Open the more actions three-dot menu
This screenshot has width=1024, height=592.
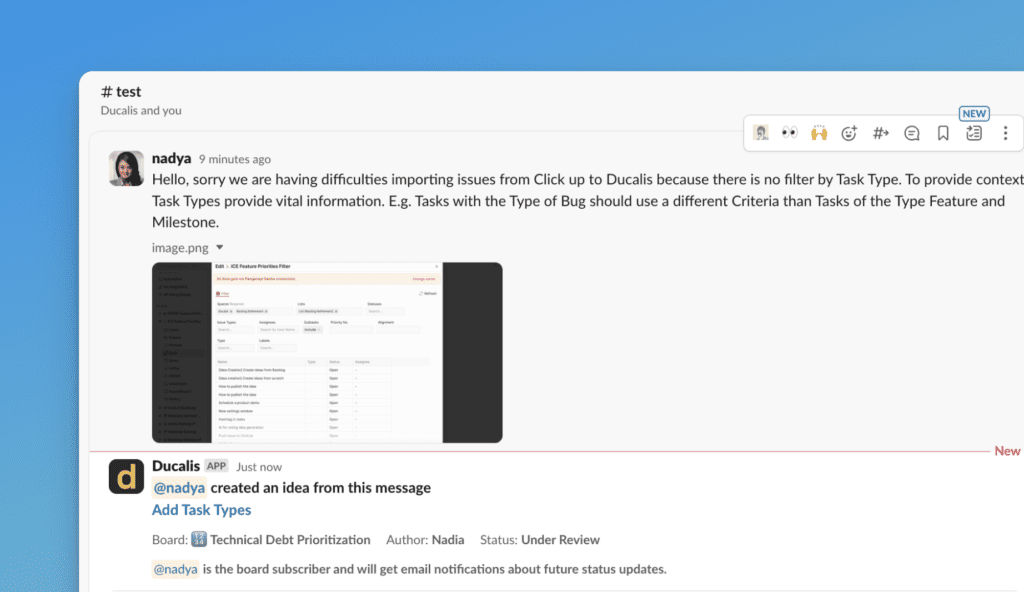point(1005,133)
